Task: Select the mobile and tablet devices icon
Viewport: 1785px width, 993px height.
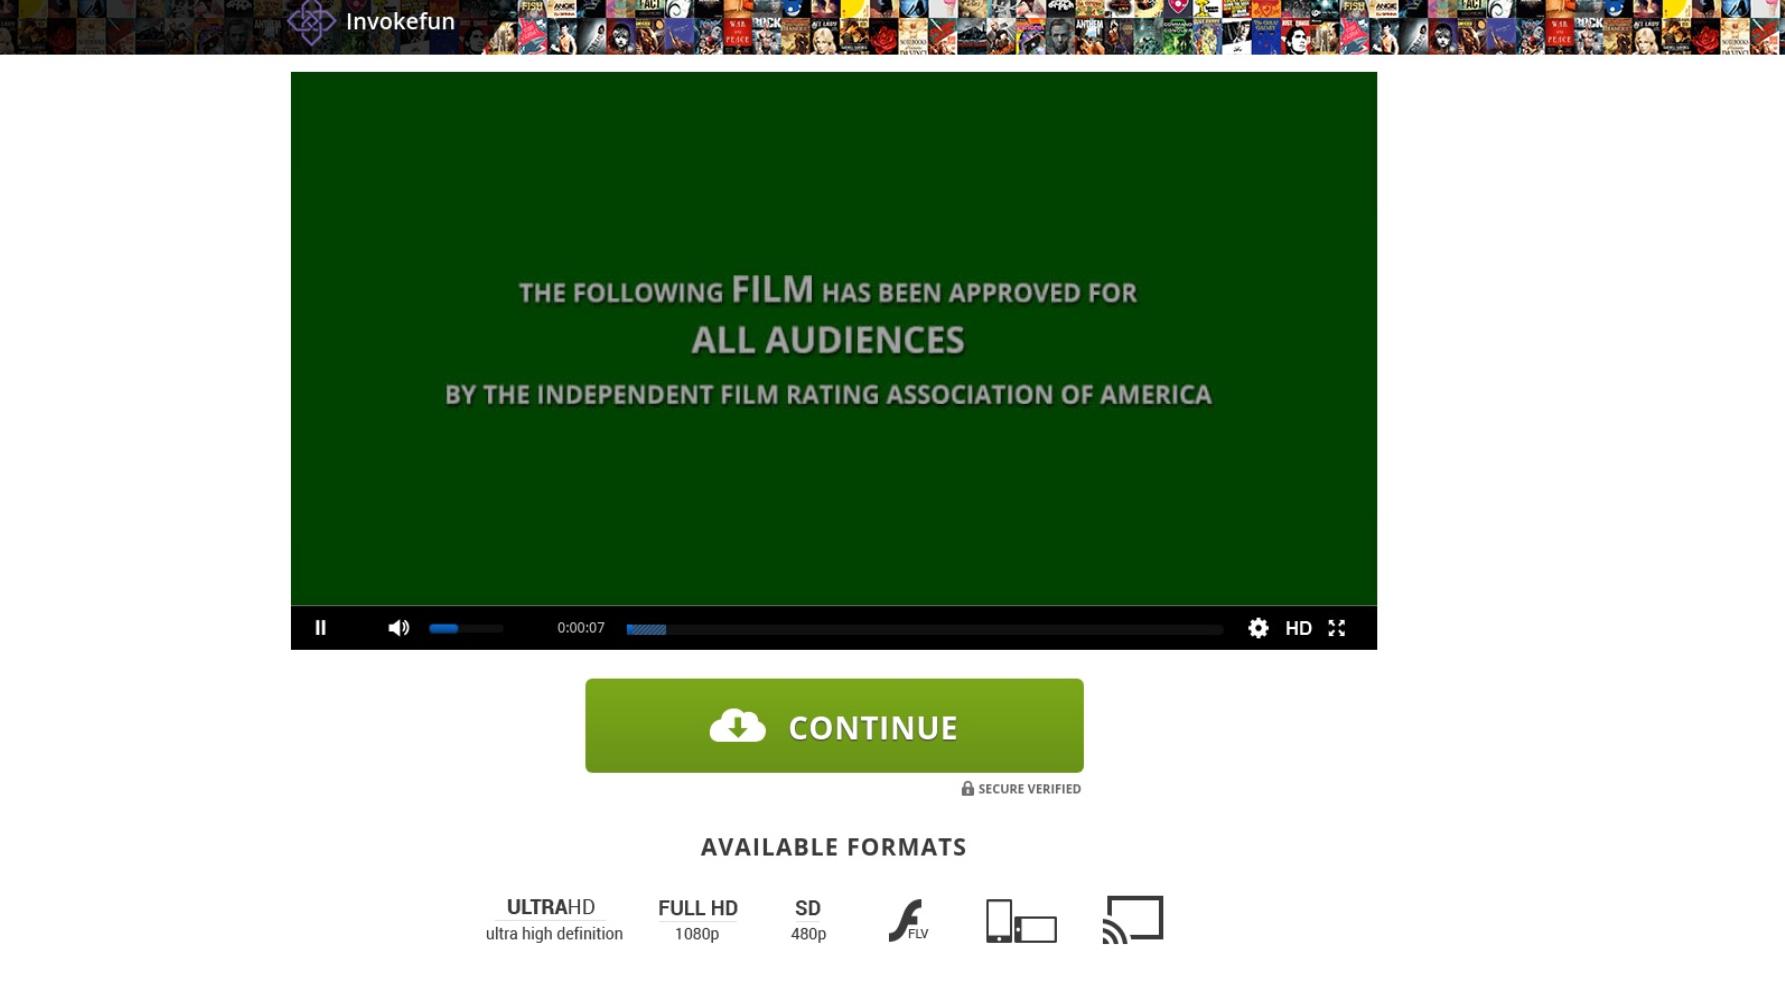Action: (1021, 921)
